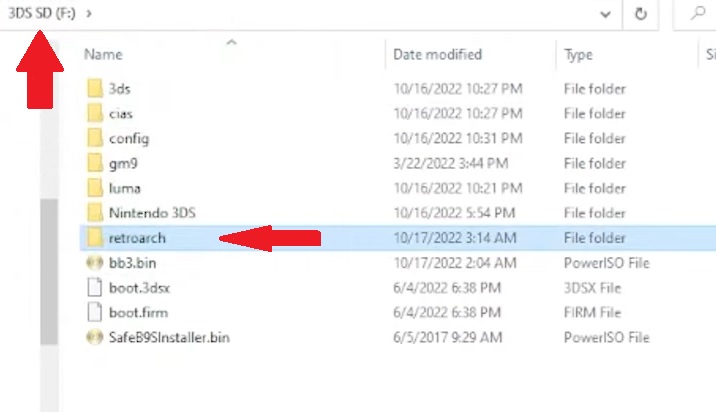Select the bb3.bin PowerISO file icon
Viewport: 716px width, 412px height.
95,262
